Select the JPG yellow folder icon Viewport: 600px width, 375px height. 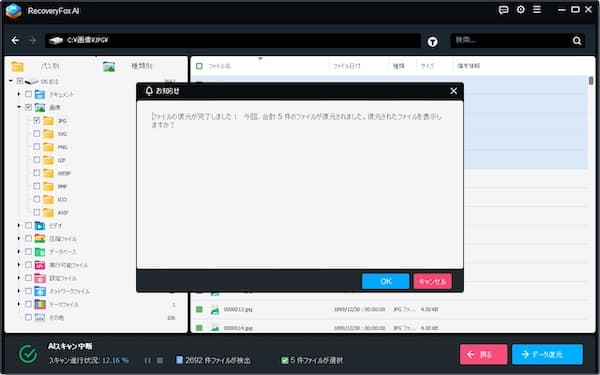(48, 121)
